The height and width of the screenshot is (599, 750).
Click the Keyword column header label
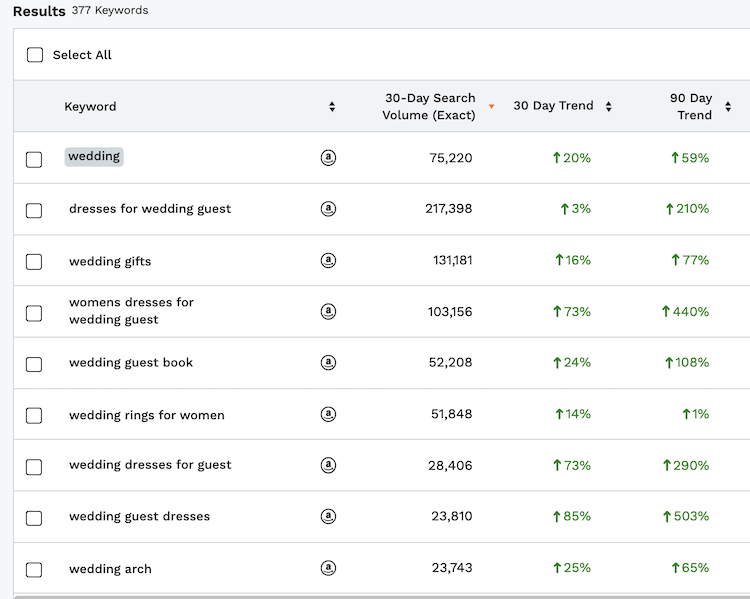[x=90, y=107]
